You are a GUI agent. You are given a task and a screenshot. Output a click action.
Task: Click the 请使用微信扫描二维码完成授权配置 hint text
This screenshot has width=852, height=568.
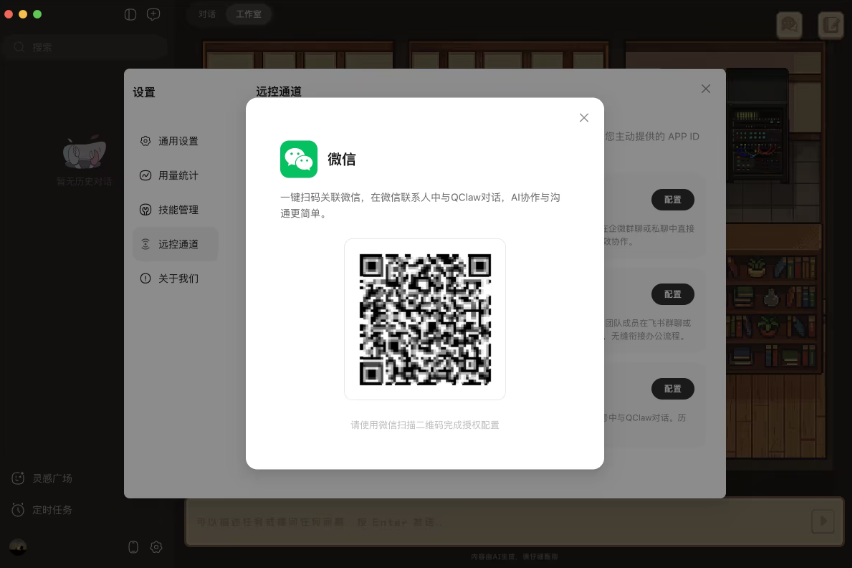click(x=425, y=425)
